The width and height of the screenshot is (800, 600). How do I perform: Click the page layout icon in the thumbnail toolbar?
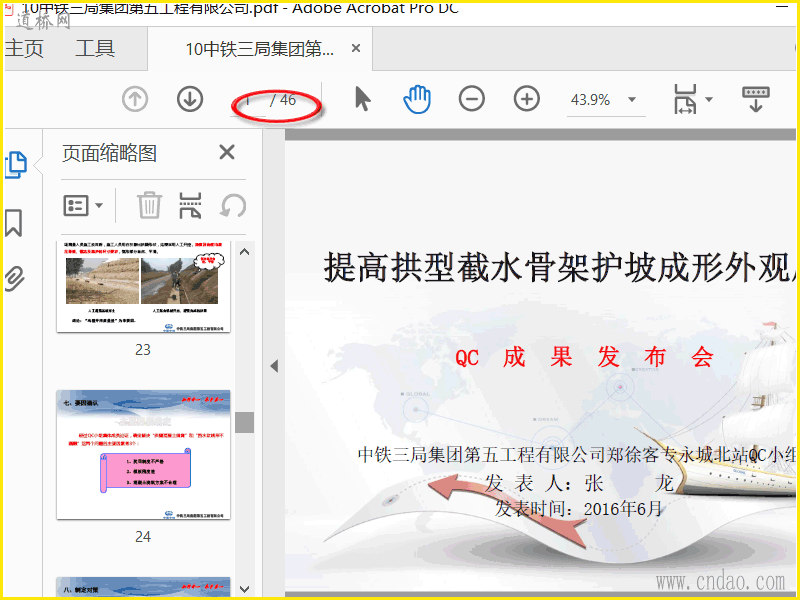[190, 205]
